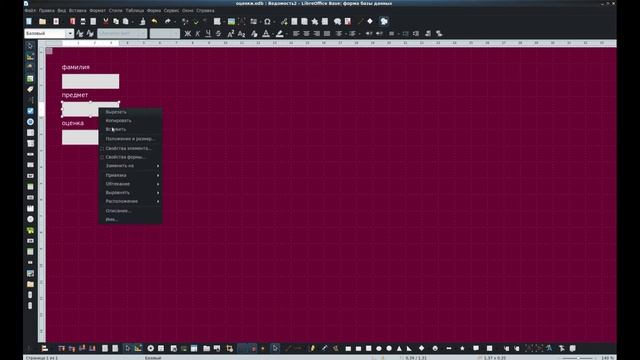
Task: Click the cut scissors icon
Action: (106, 21)
